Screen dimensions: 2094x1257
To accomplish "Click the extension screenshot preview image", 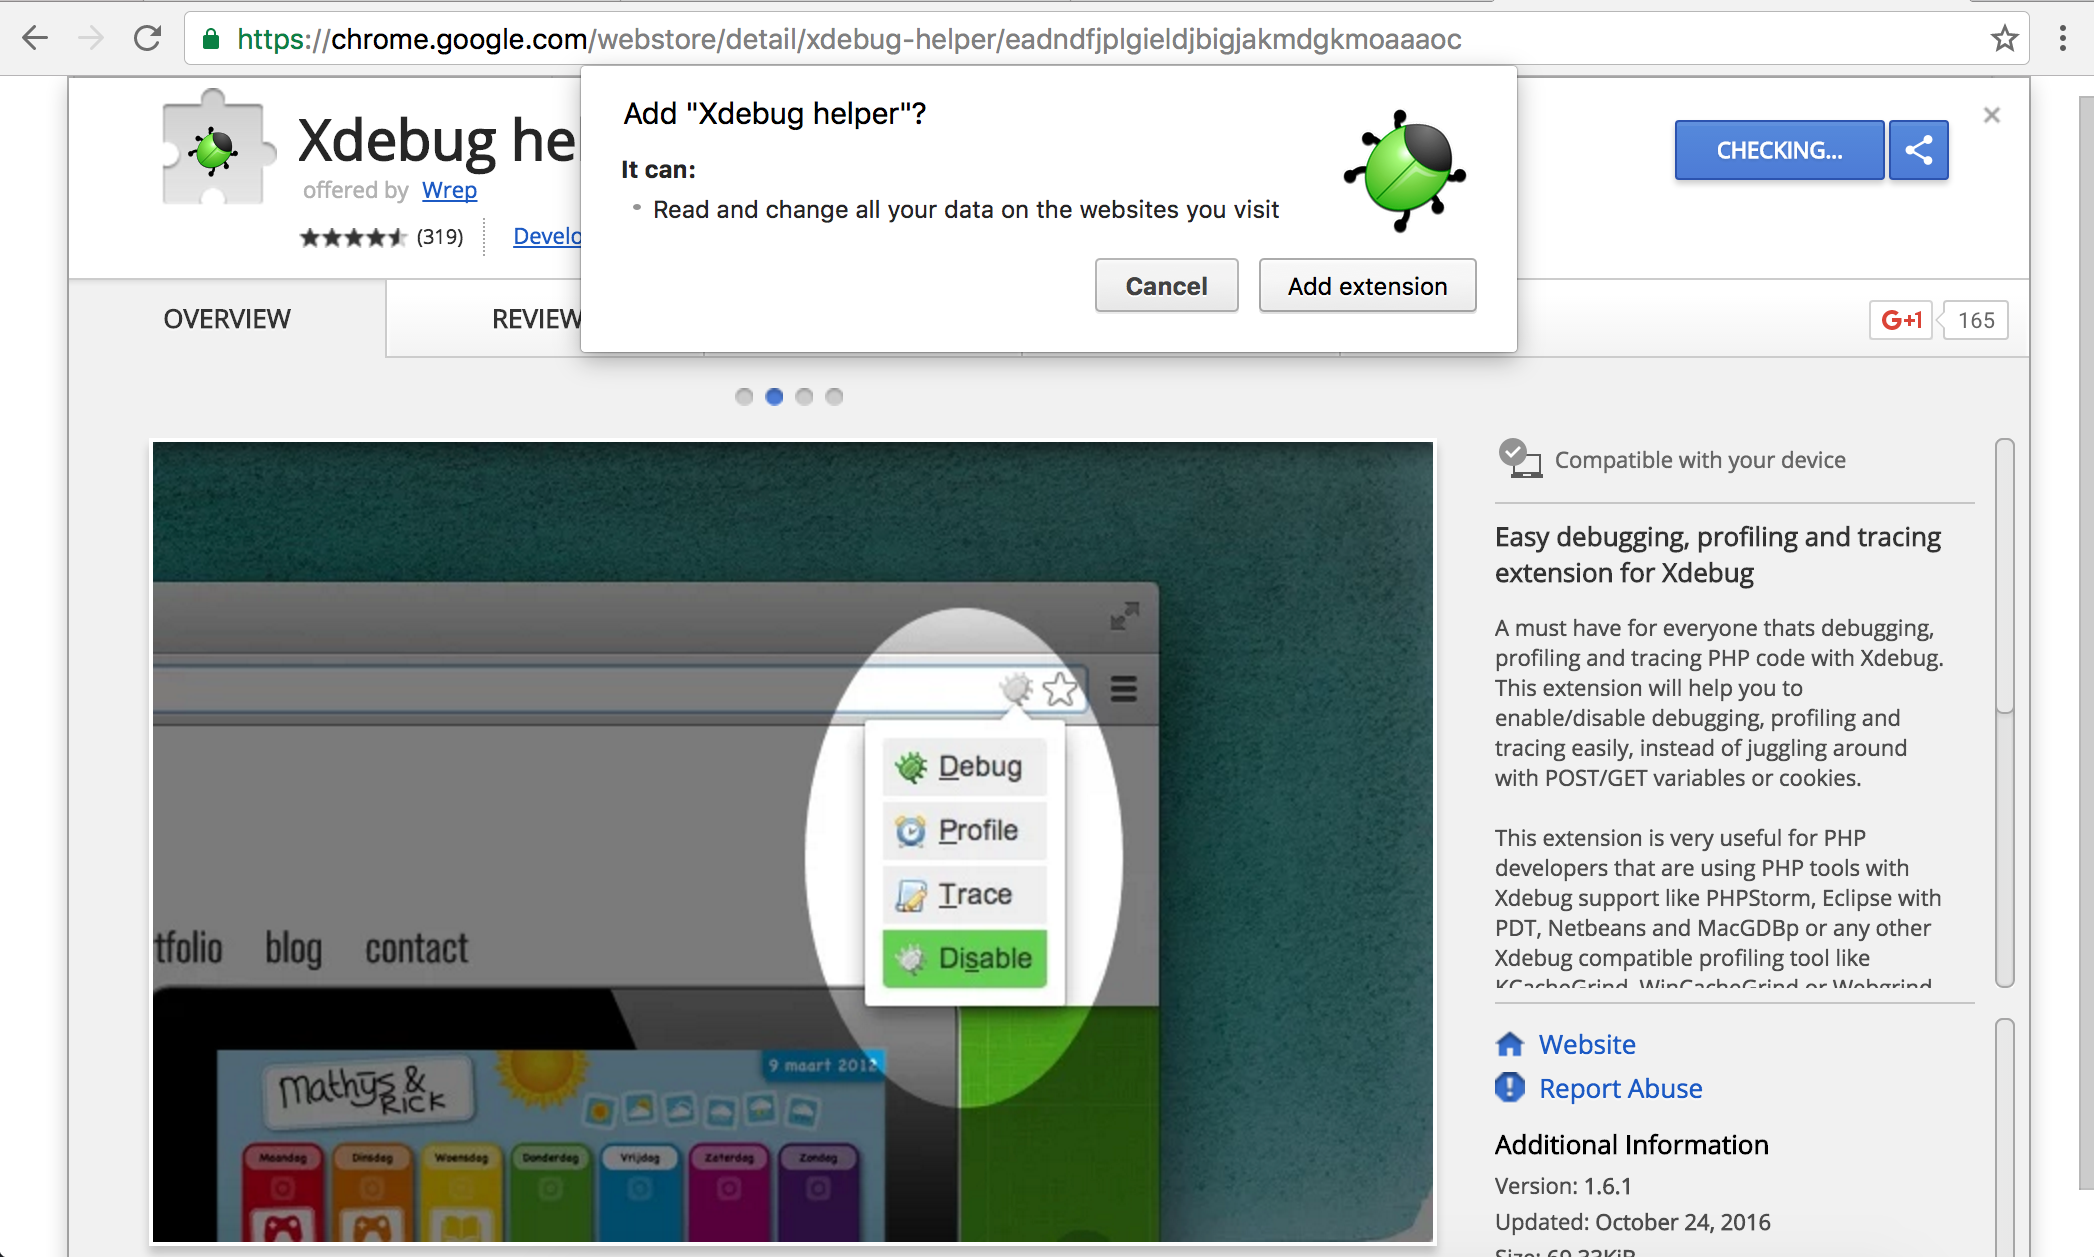I will click(x=793, y=842).
